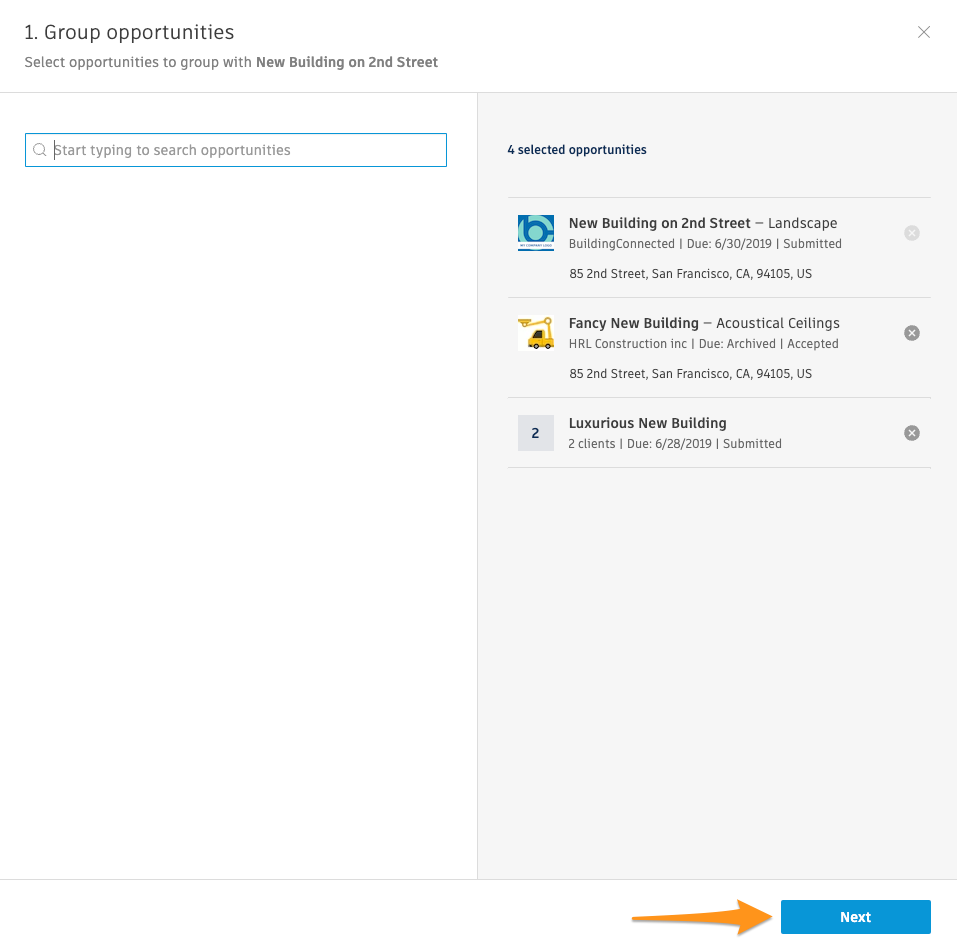Screen dimensions: 957x952
Task: Remove Luxurious New Building from selected opportunities
Action: coord(912,433)
